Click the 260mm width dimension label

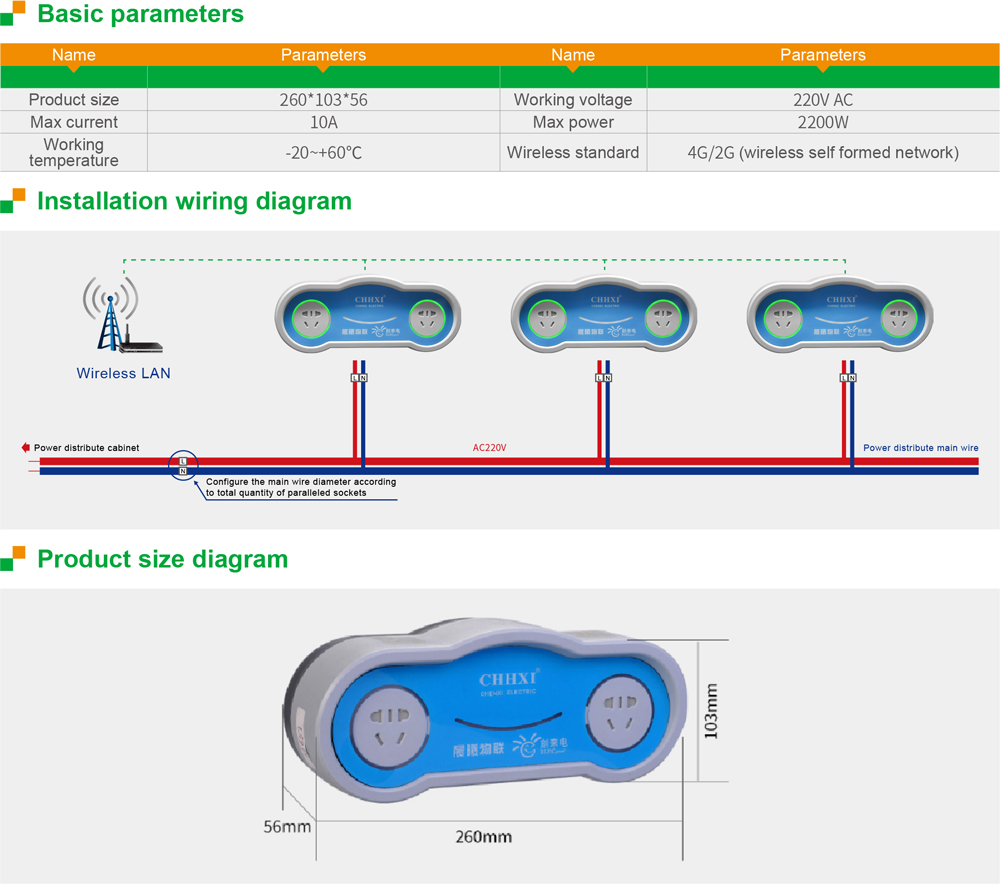pyautogui.click(x=483, y=836)
